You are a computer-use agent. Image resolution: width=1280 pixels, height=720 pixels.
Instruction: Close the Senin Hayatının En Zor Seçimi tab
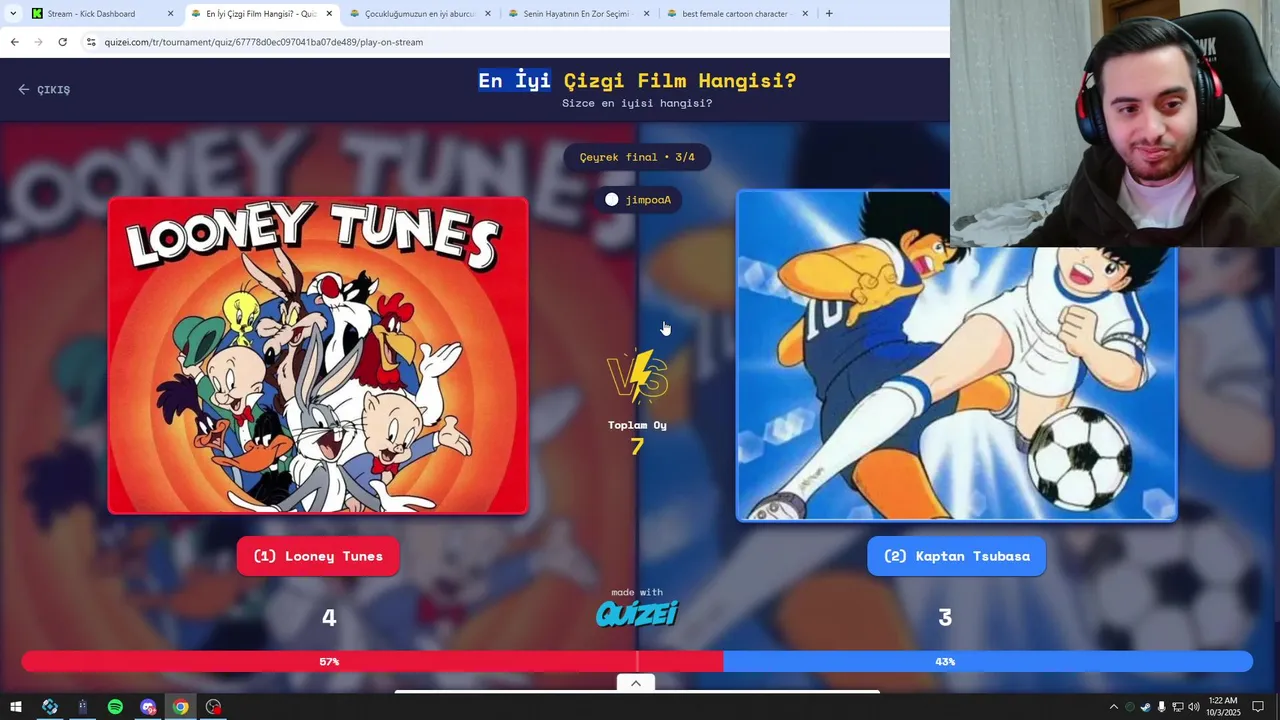pyautogui.click(x=646, y=14)
